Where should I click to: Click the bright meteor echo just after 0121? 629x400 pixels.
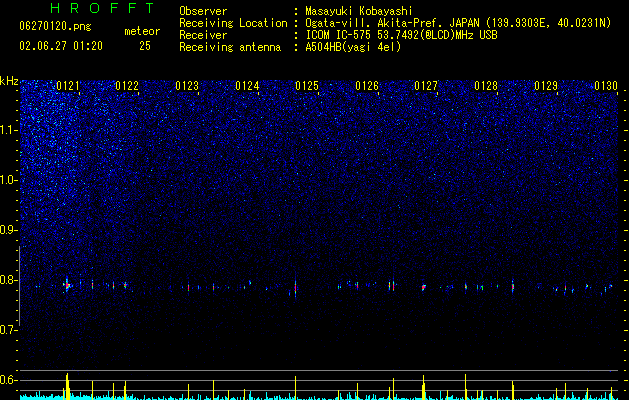[x=67, y=286]
